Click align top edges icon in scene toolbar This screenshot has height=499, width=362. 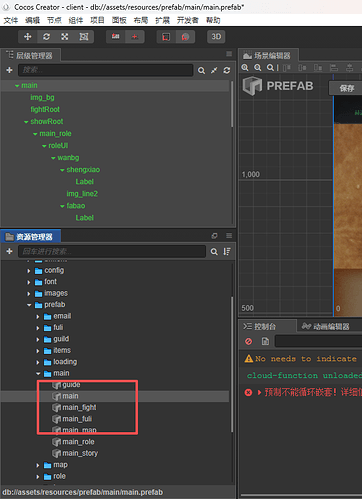pos(287,68)
